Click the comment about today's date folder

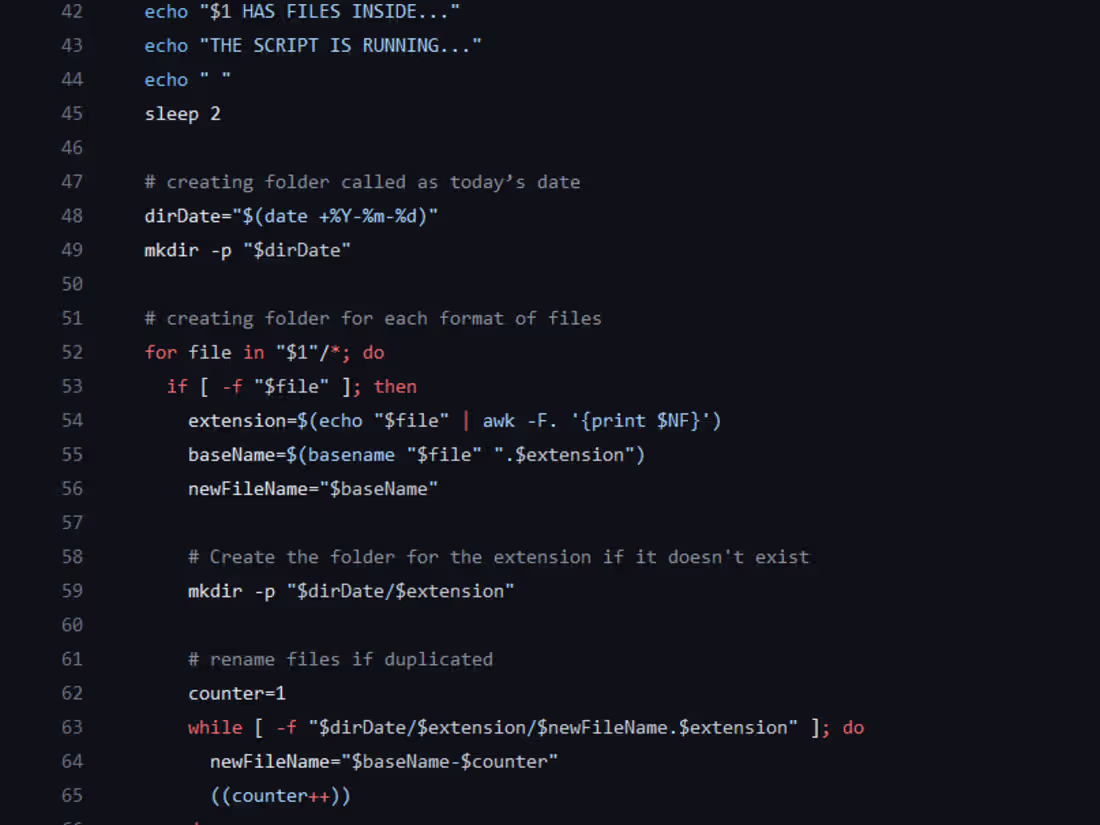[x=362, y=182]
